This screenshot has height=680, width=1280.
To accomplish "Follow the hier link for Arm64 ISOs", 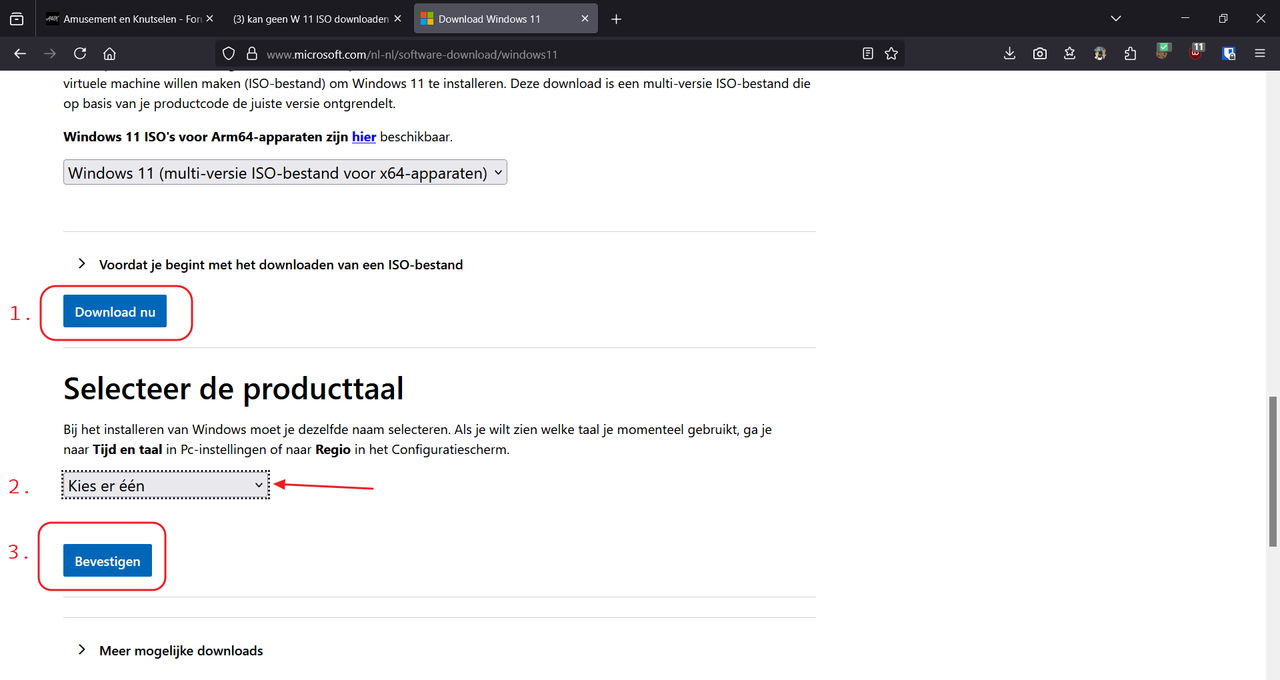I will [x=363, y=136].
